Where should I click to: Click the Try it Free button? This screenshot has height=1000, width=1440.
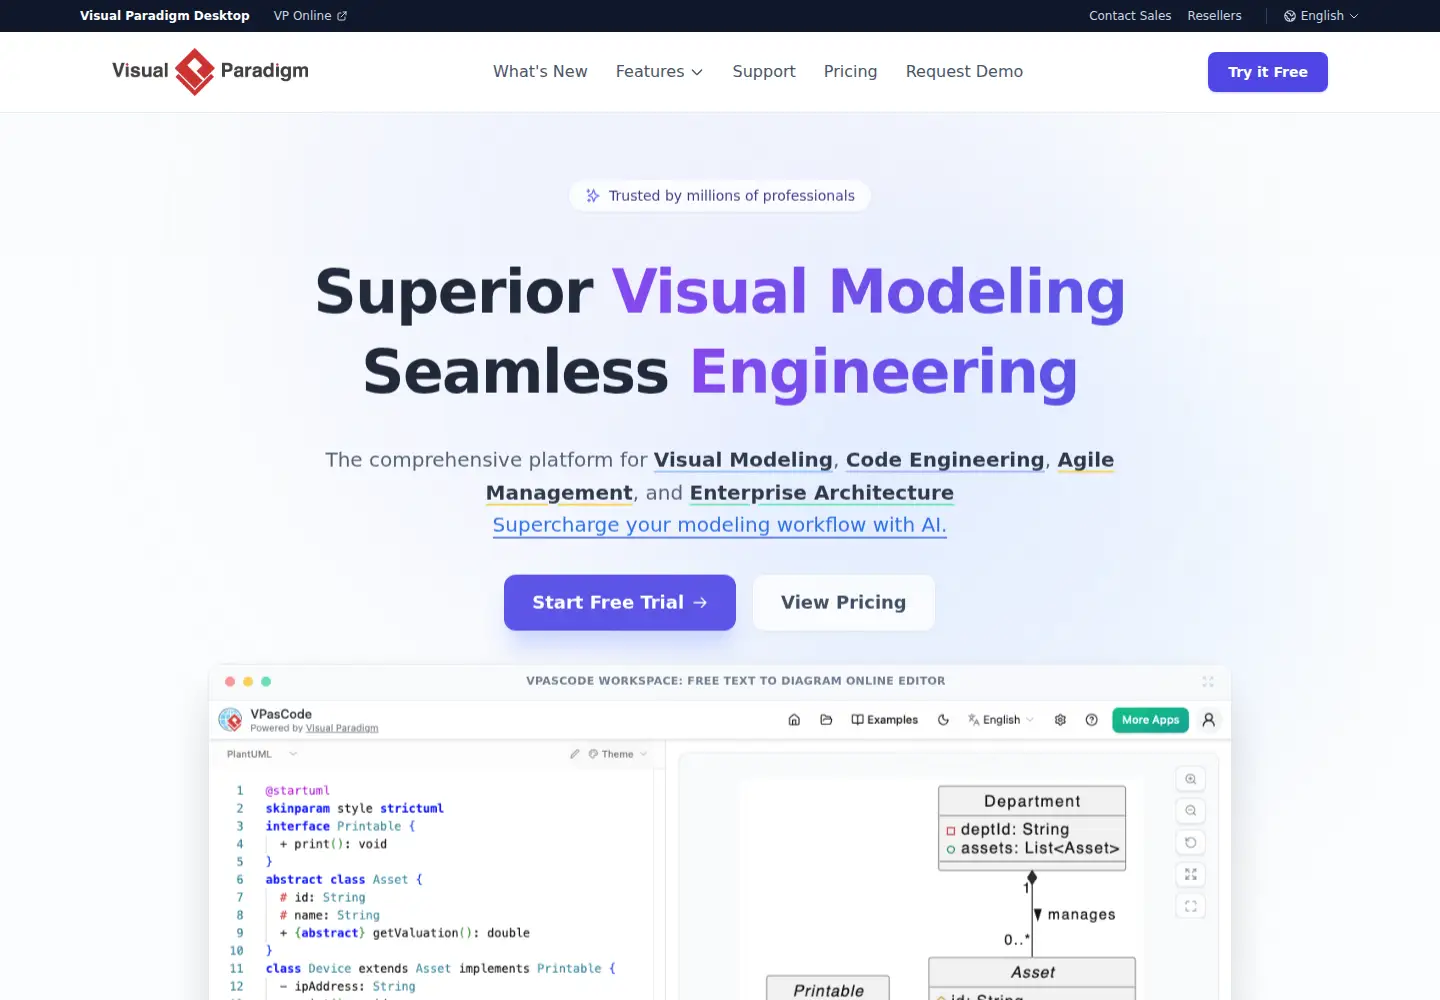click(1267, 72)
